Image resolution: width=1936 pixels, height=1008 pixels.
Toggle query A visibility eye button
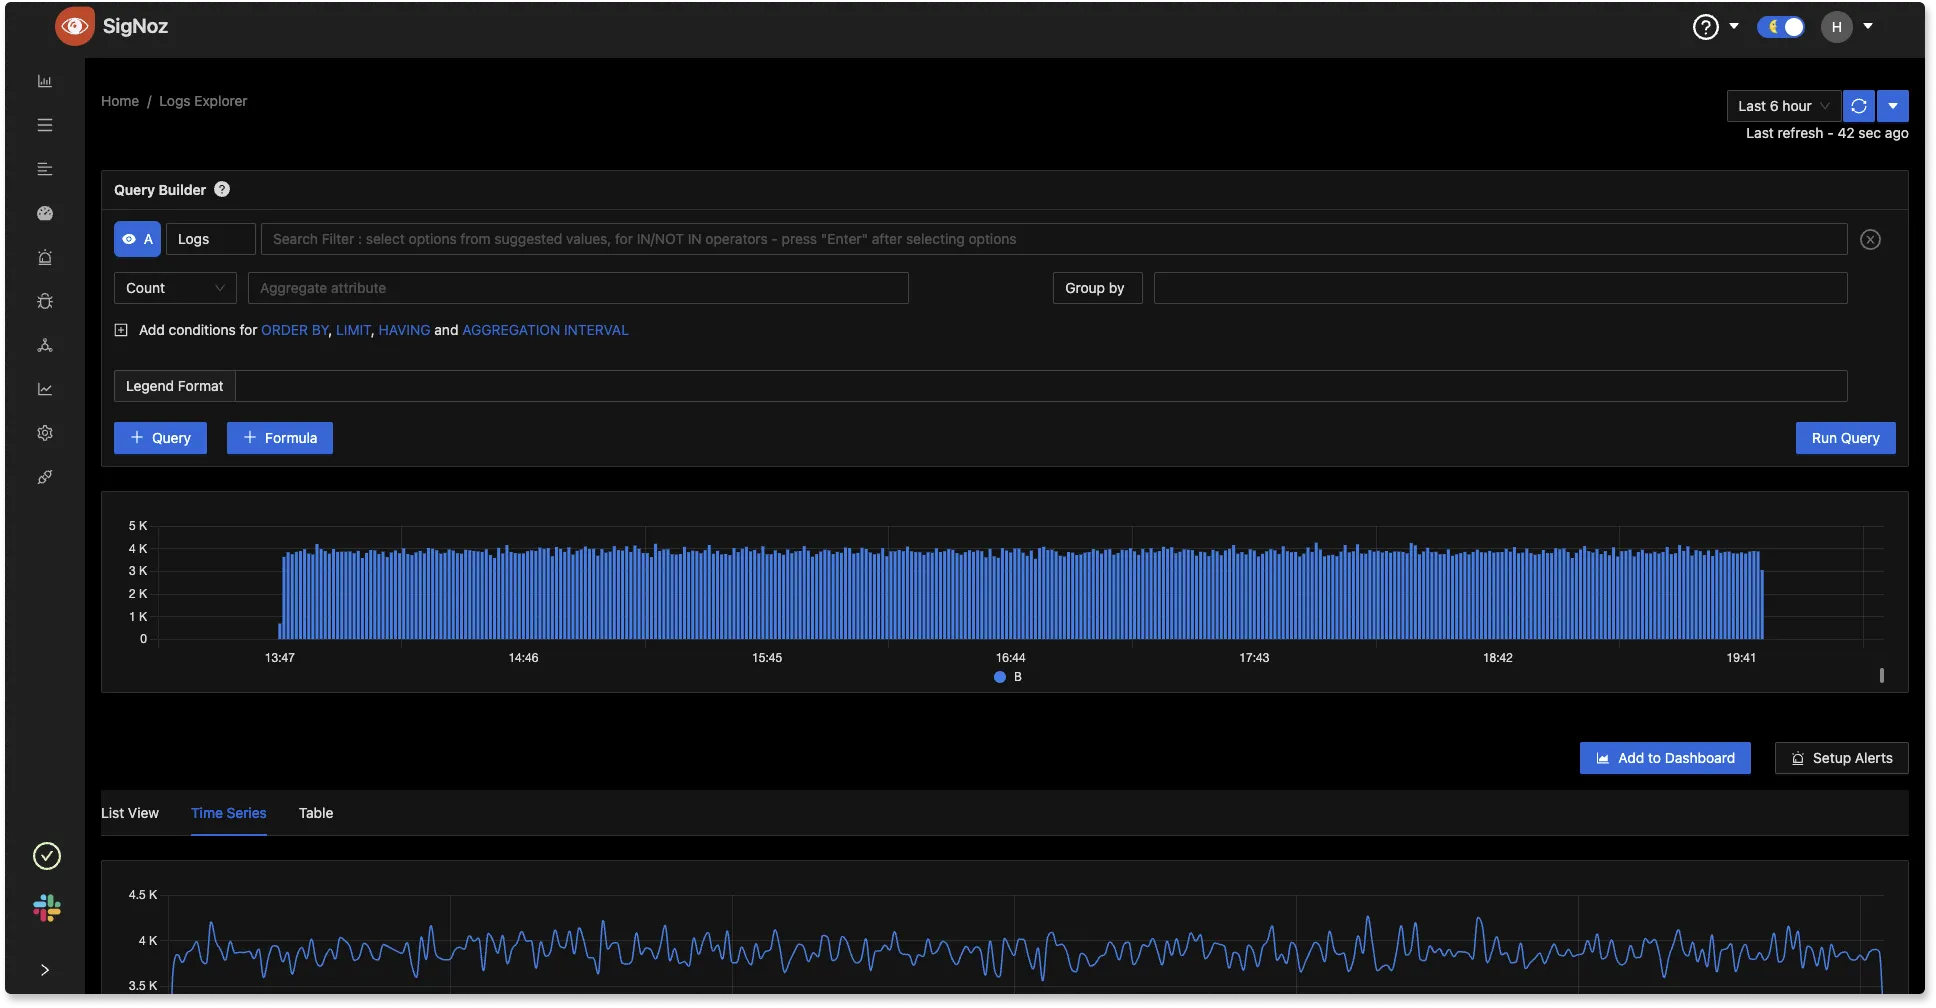click(137, 239)
